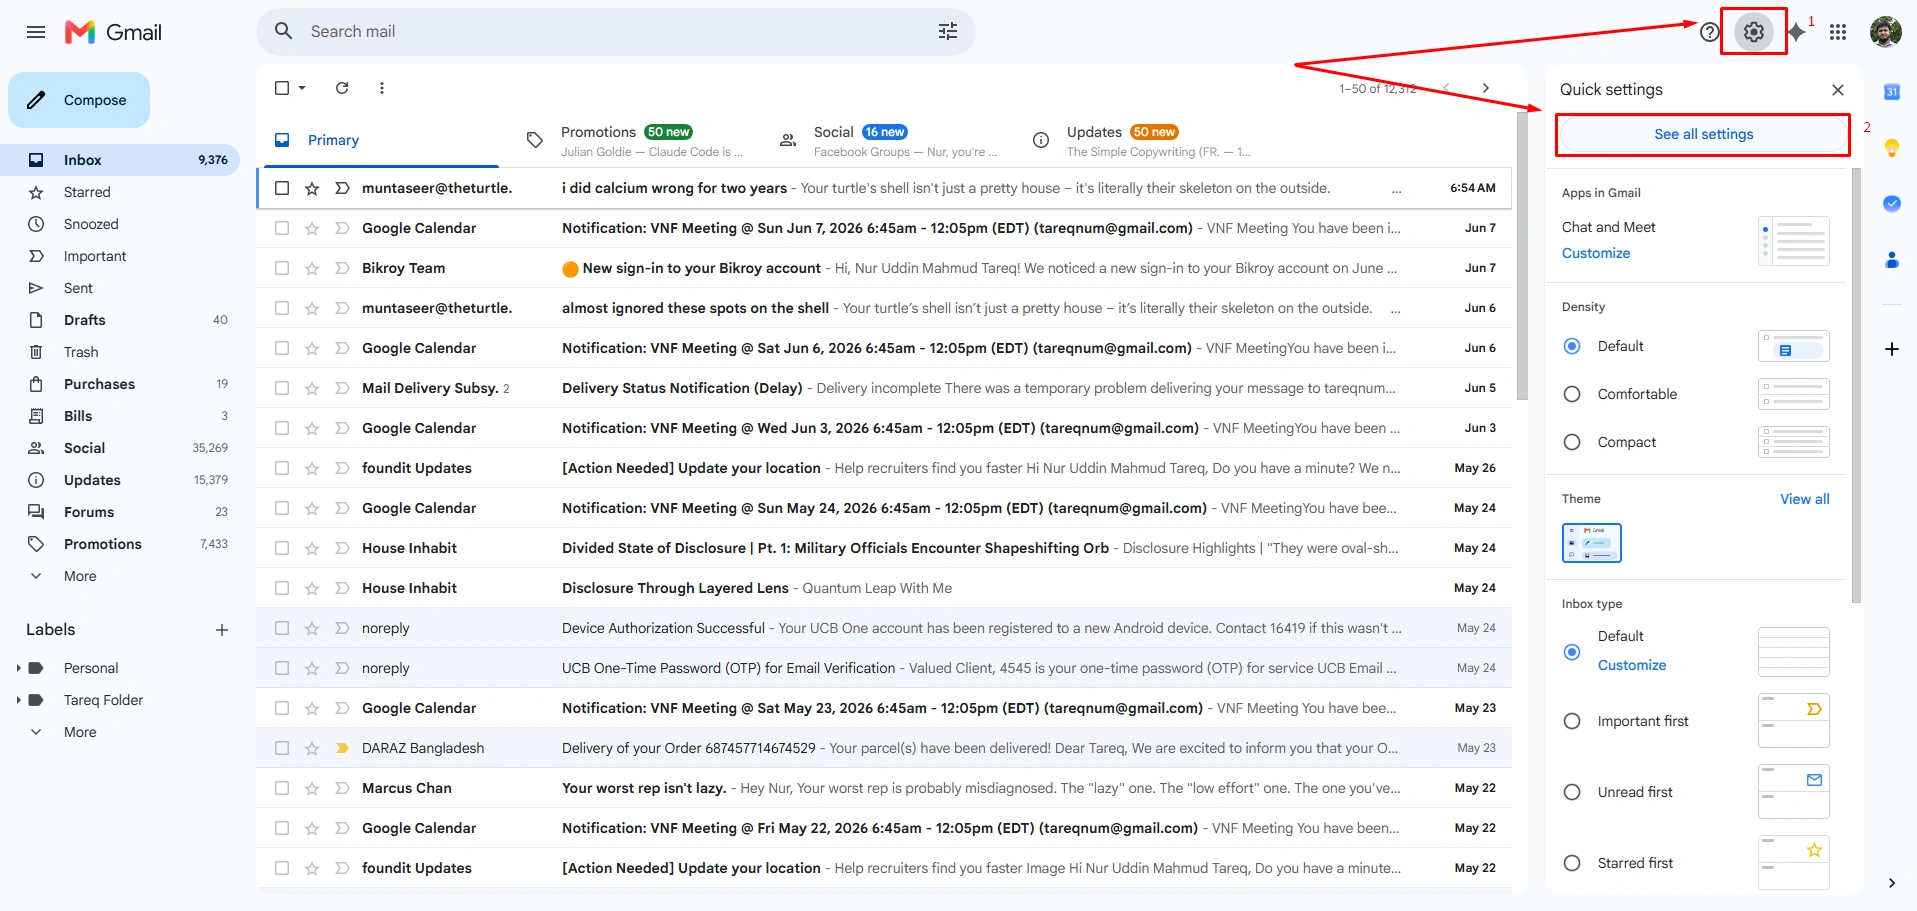The width and height of the screenshot is (1917, 911).
Task: Star the Mail Delivery Subsy. email
Action: coord(312,388)
